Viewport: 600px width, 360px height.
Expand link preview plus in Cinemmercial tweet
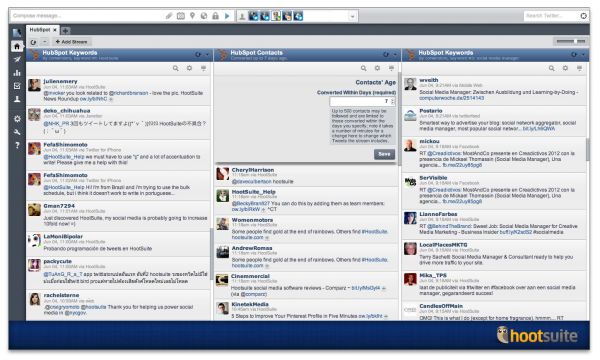(x=383, y=288)
